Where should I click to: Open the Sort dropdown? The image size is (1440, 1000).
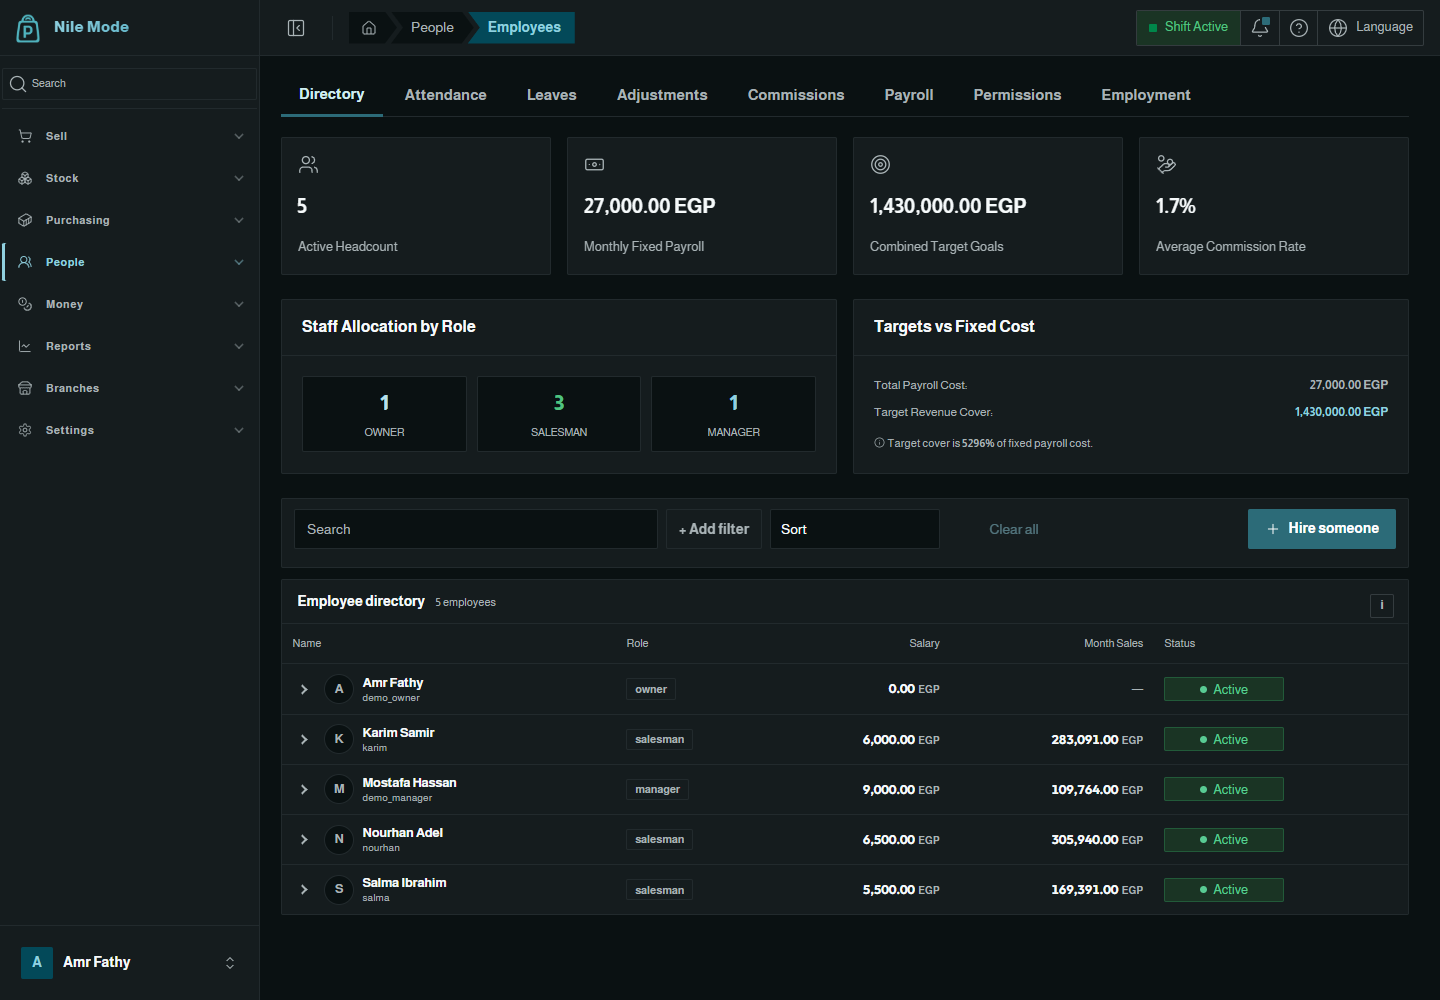tap(855, 529)
